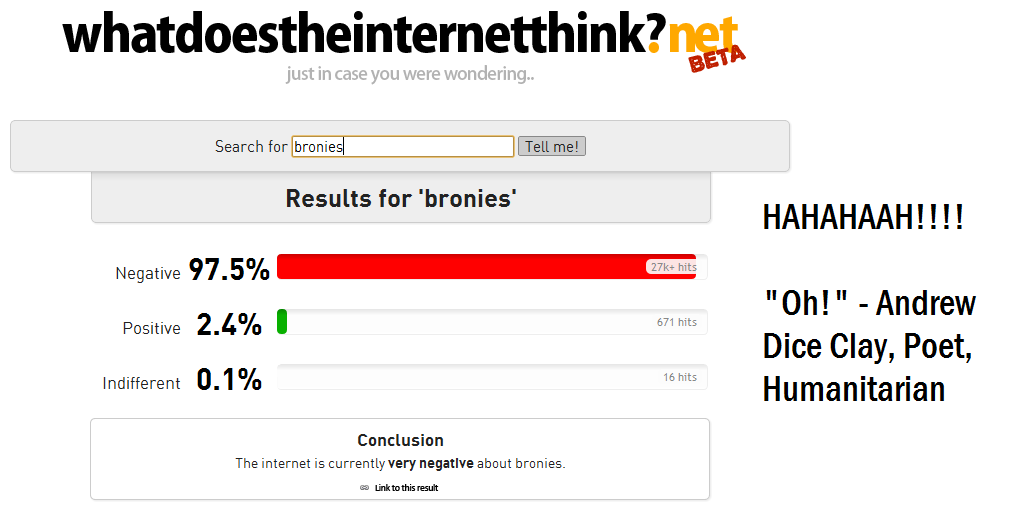The image size is (1029, 512).
Task: Click the 'just in case you were wondering' tagline
Action: point(410,74)
